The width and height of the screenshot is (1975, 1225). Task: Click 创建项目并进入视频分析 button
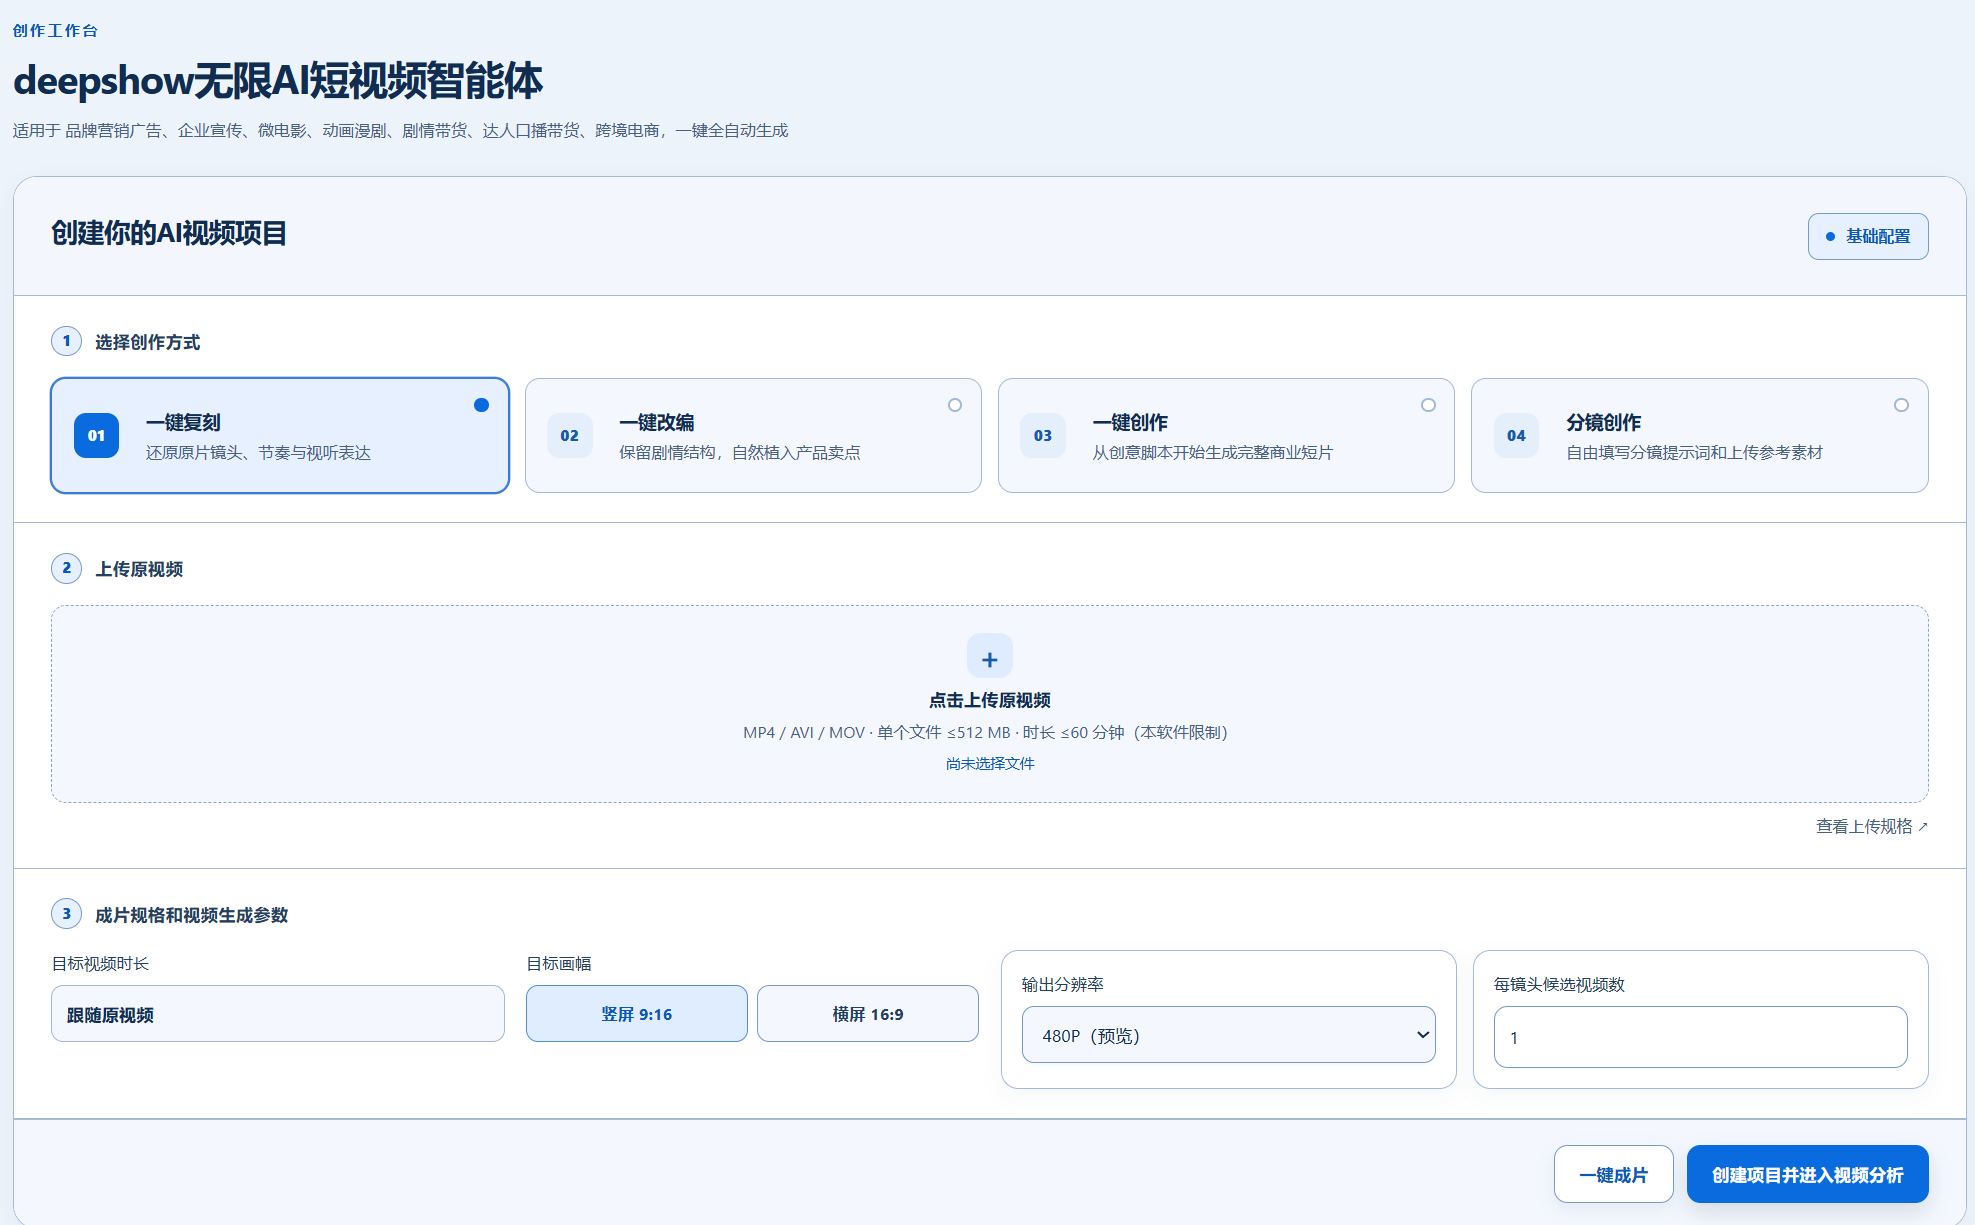[x=1807, y=1174]
